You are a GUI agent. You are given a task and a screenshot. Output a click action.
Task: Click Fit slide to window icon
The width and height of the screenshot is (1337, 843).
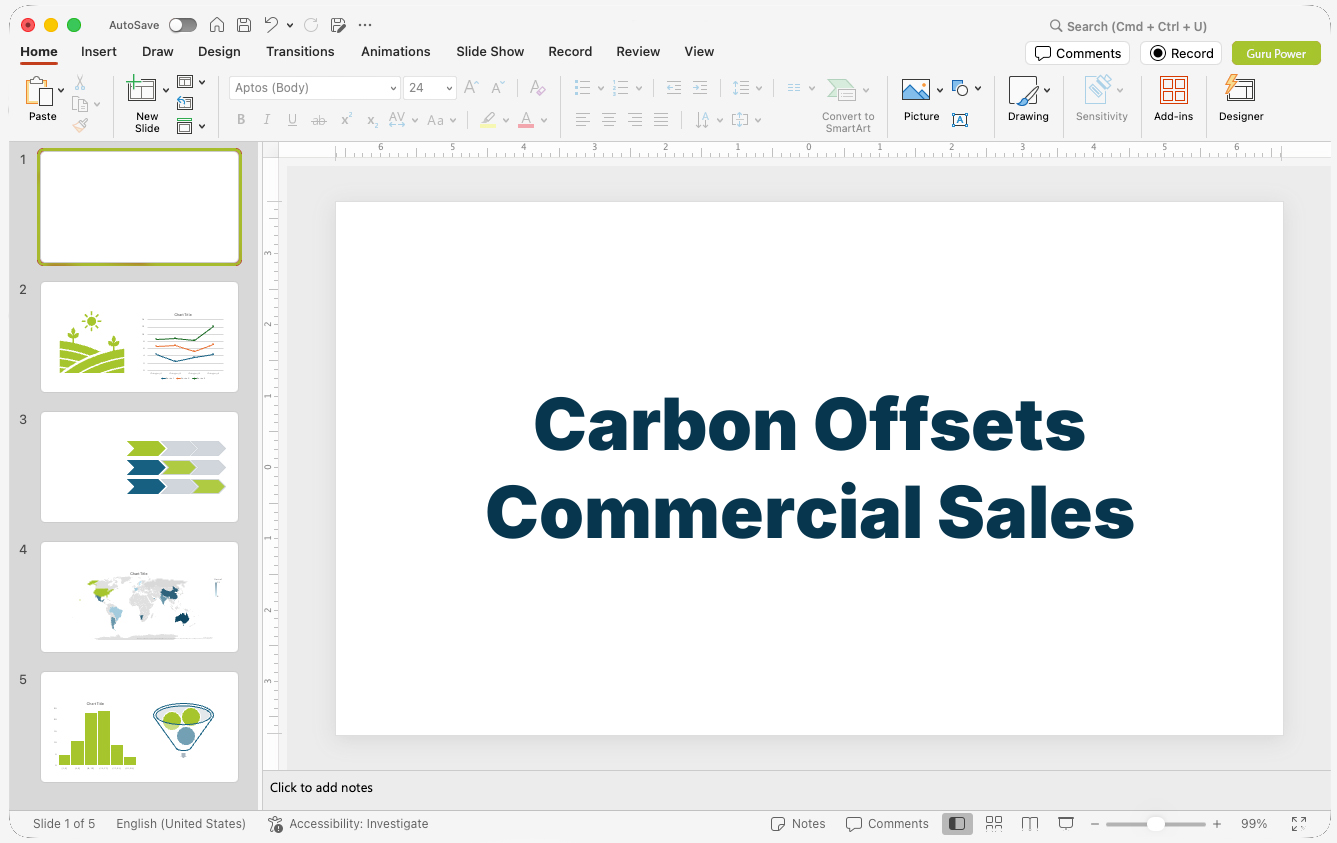[x=1299, y=823]
